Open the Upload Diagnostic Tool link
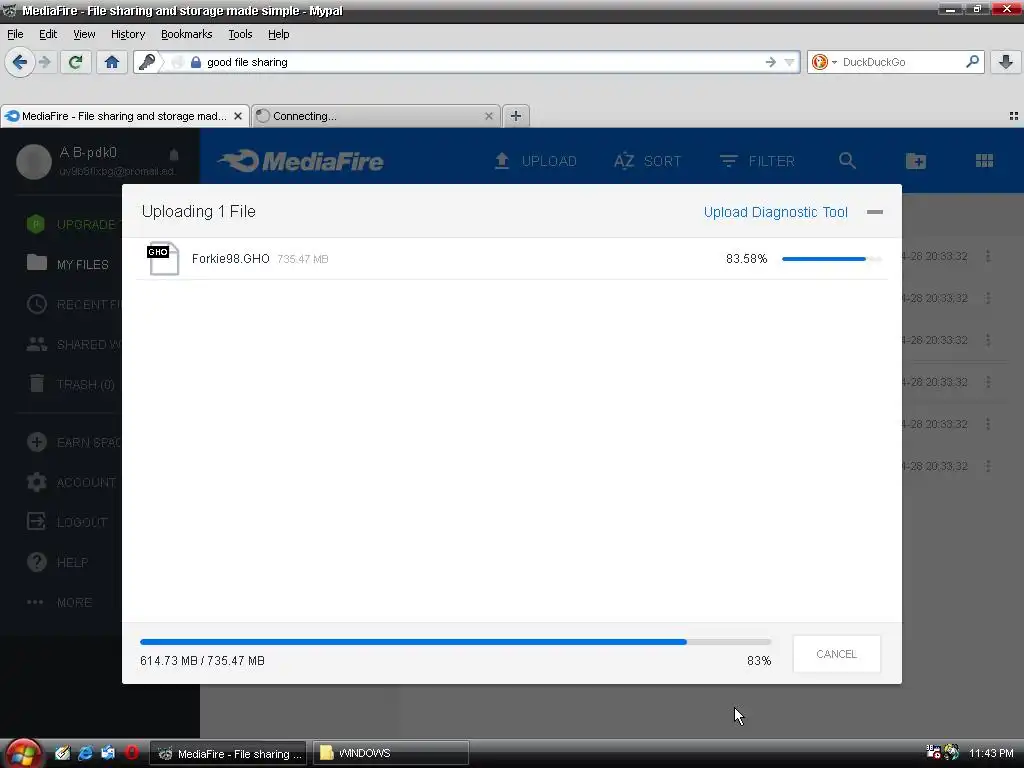Screen dimensions: 1024x768 (x=775, y=212)
